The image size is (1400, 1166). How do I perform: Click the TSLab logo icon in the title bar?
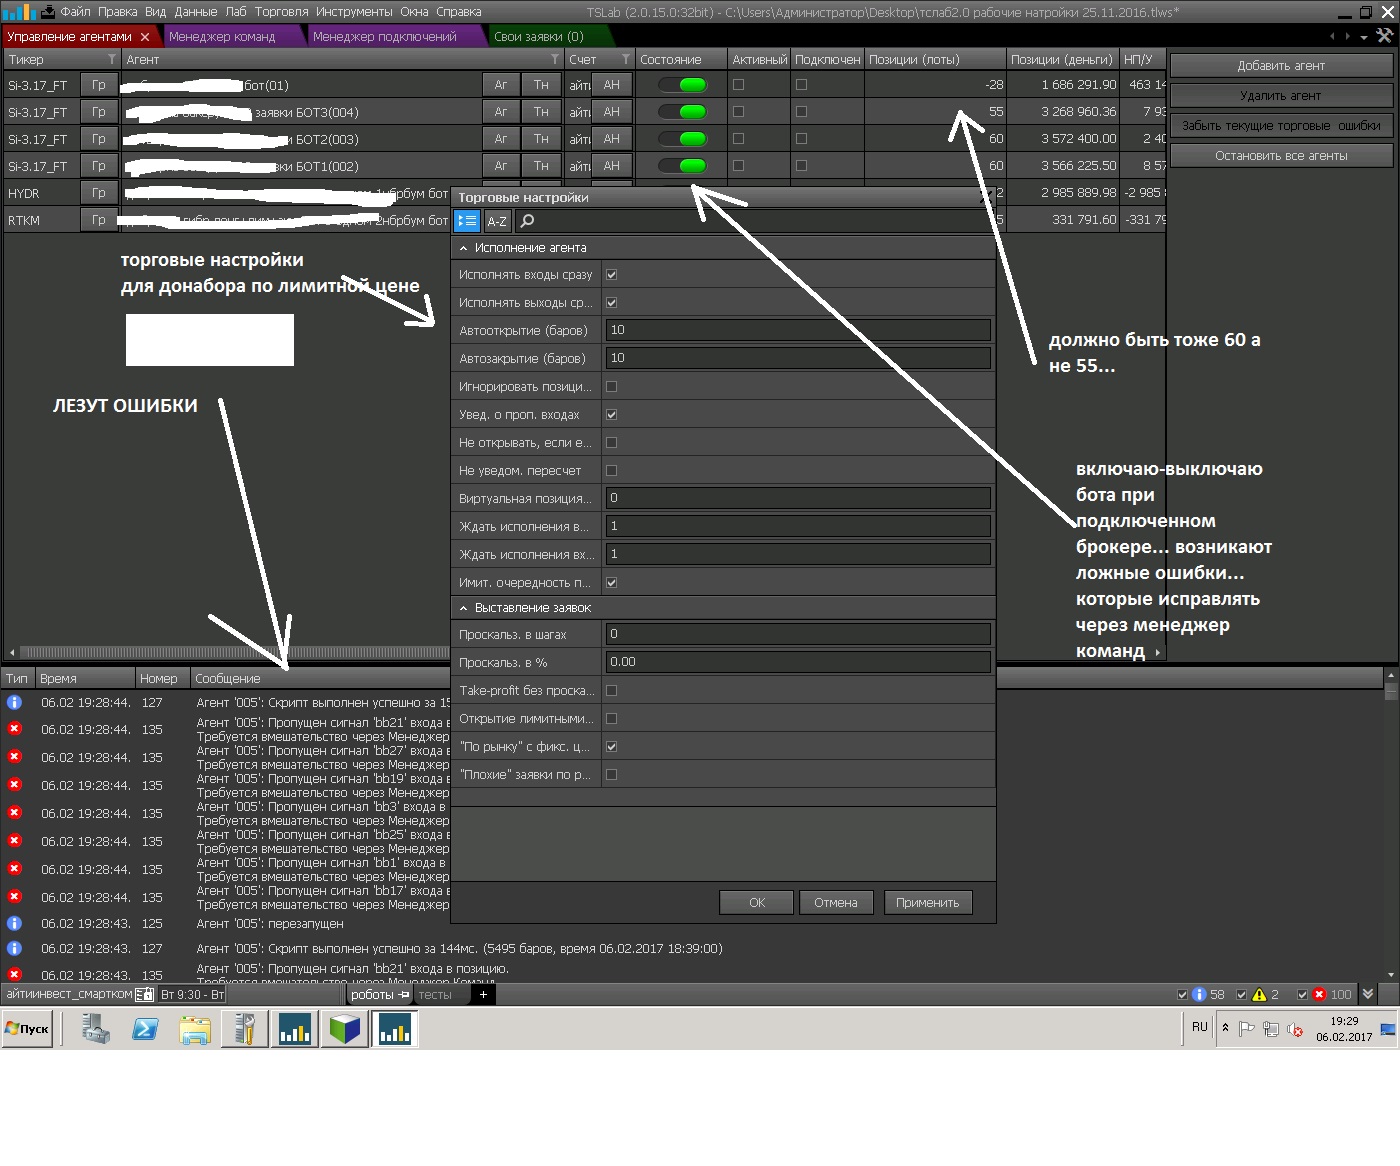point(18,12)
